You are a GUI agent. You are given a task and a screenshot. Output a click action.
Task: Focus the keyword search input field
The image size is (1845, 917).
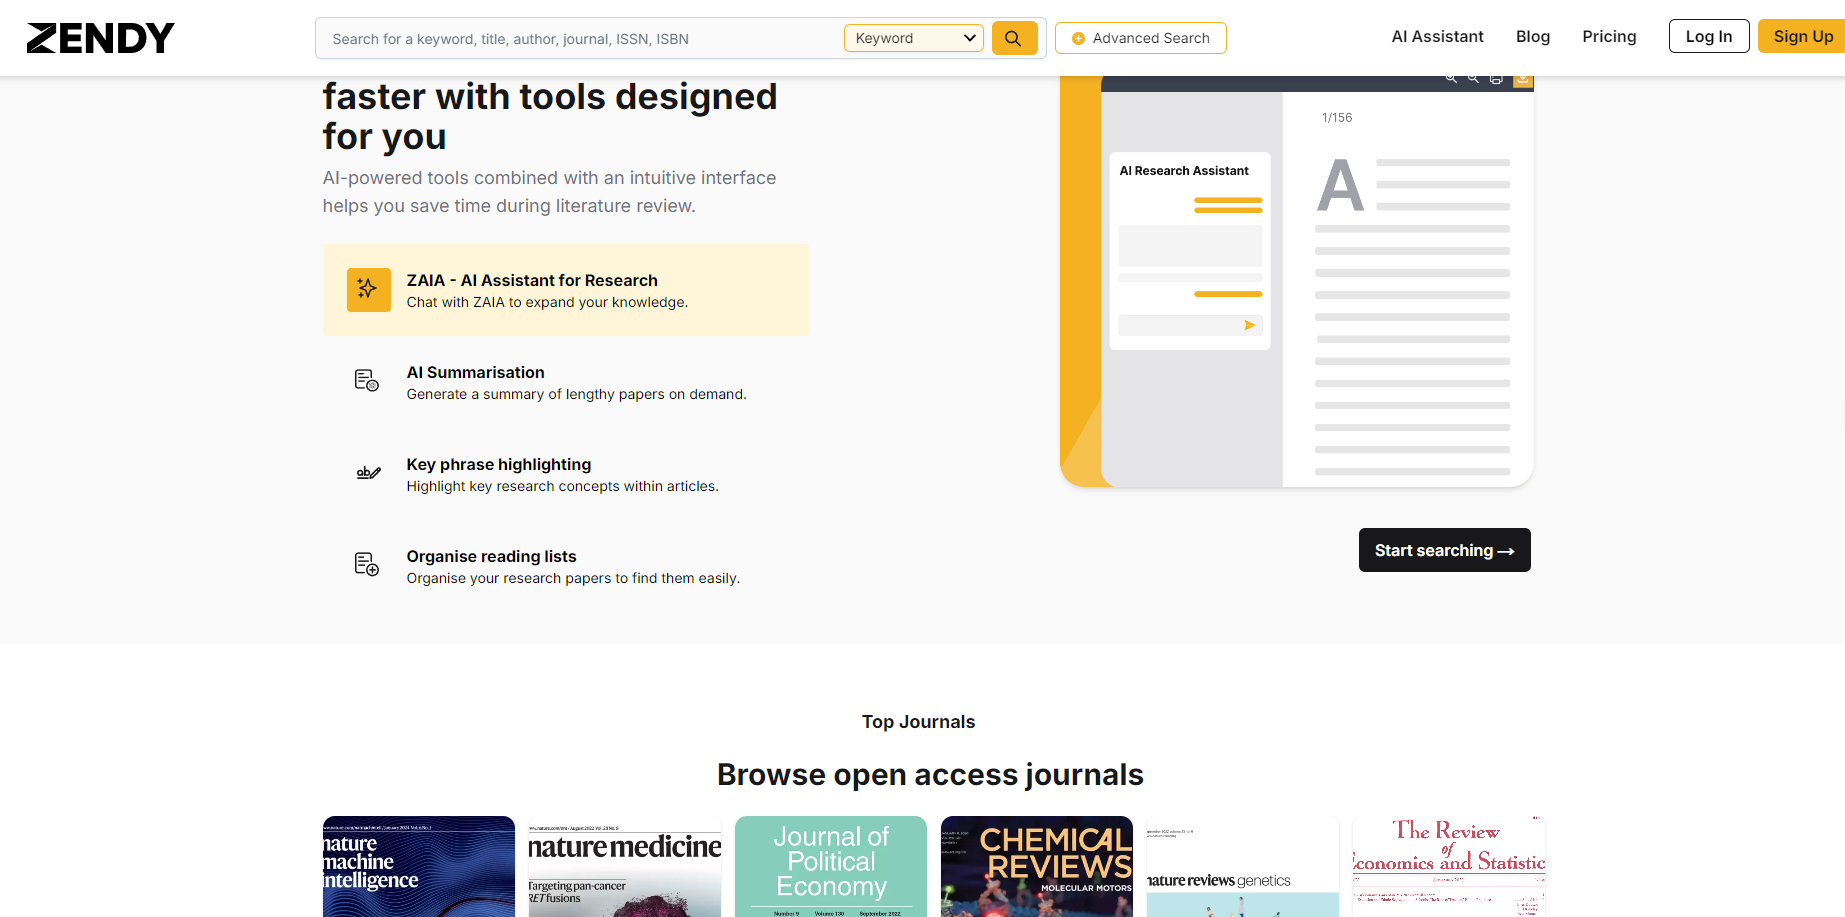(580, 39)
